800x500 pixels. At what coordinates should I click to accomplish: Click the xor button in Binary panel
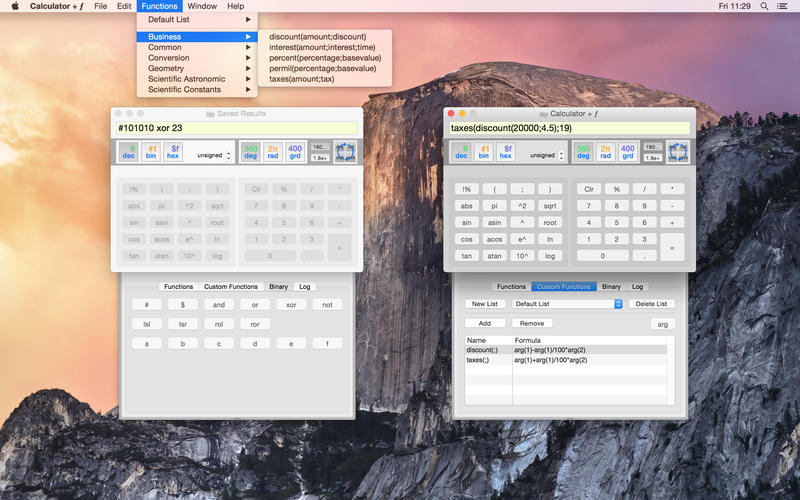[x=291, y=305]
